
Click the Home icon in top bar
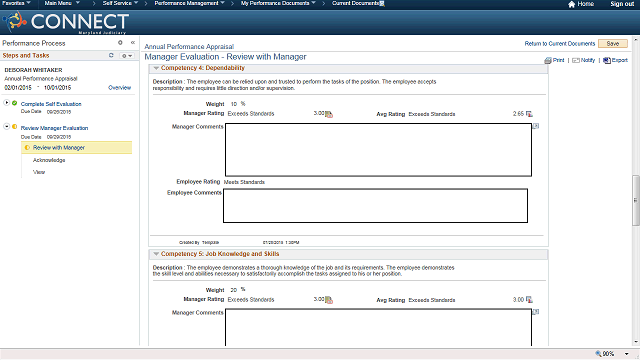[x=571, y=4]
